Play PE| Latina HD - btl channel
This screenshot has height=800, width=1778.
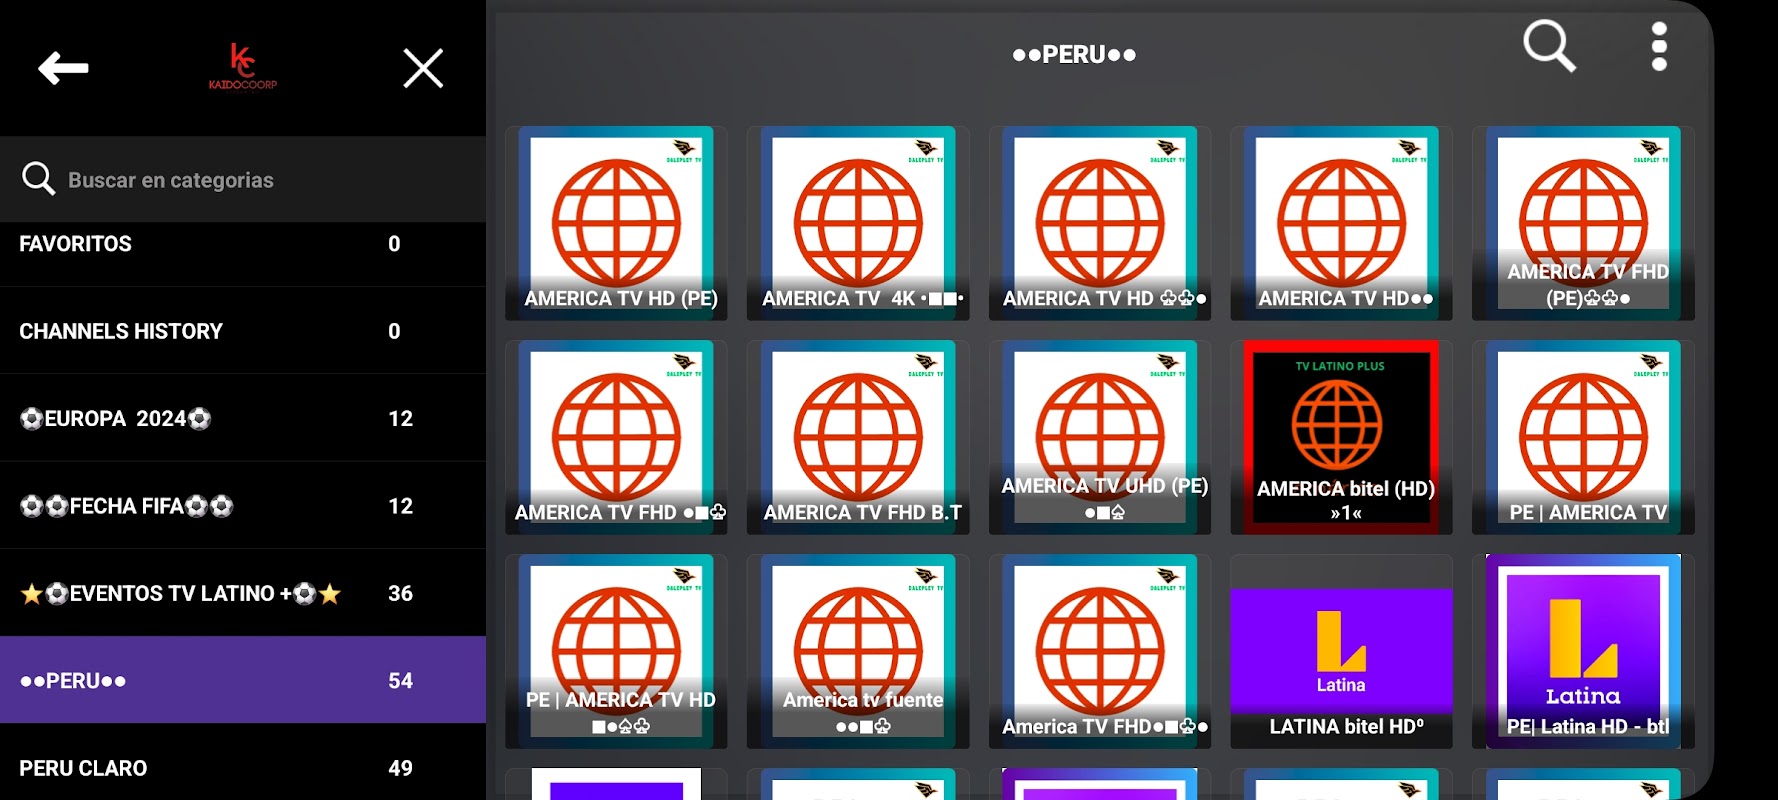click(1583, 651)
